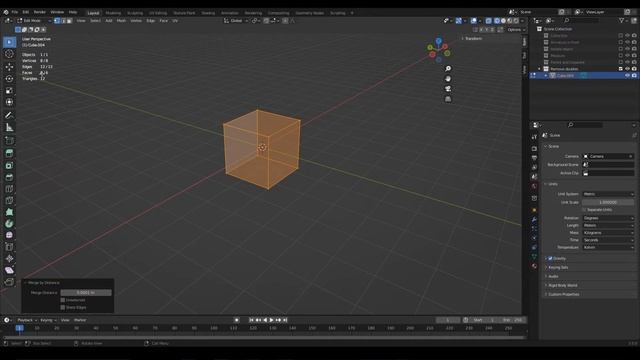640x360 pixels.
Task: Select the Add Cube tool
Action: (9, 141)
